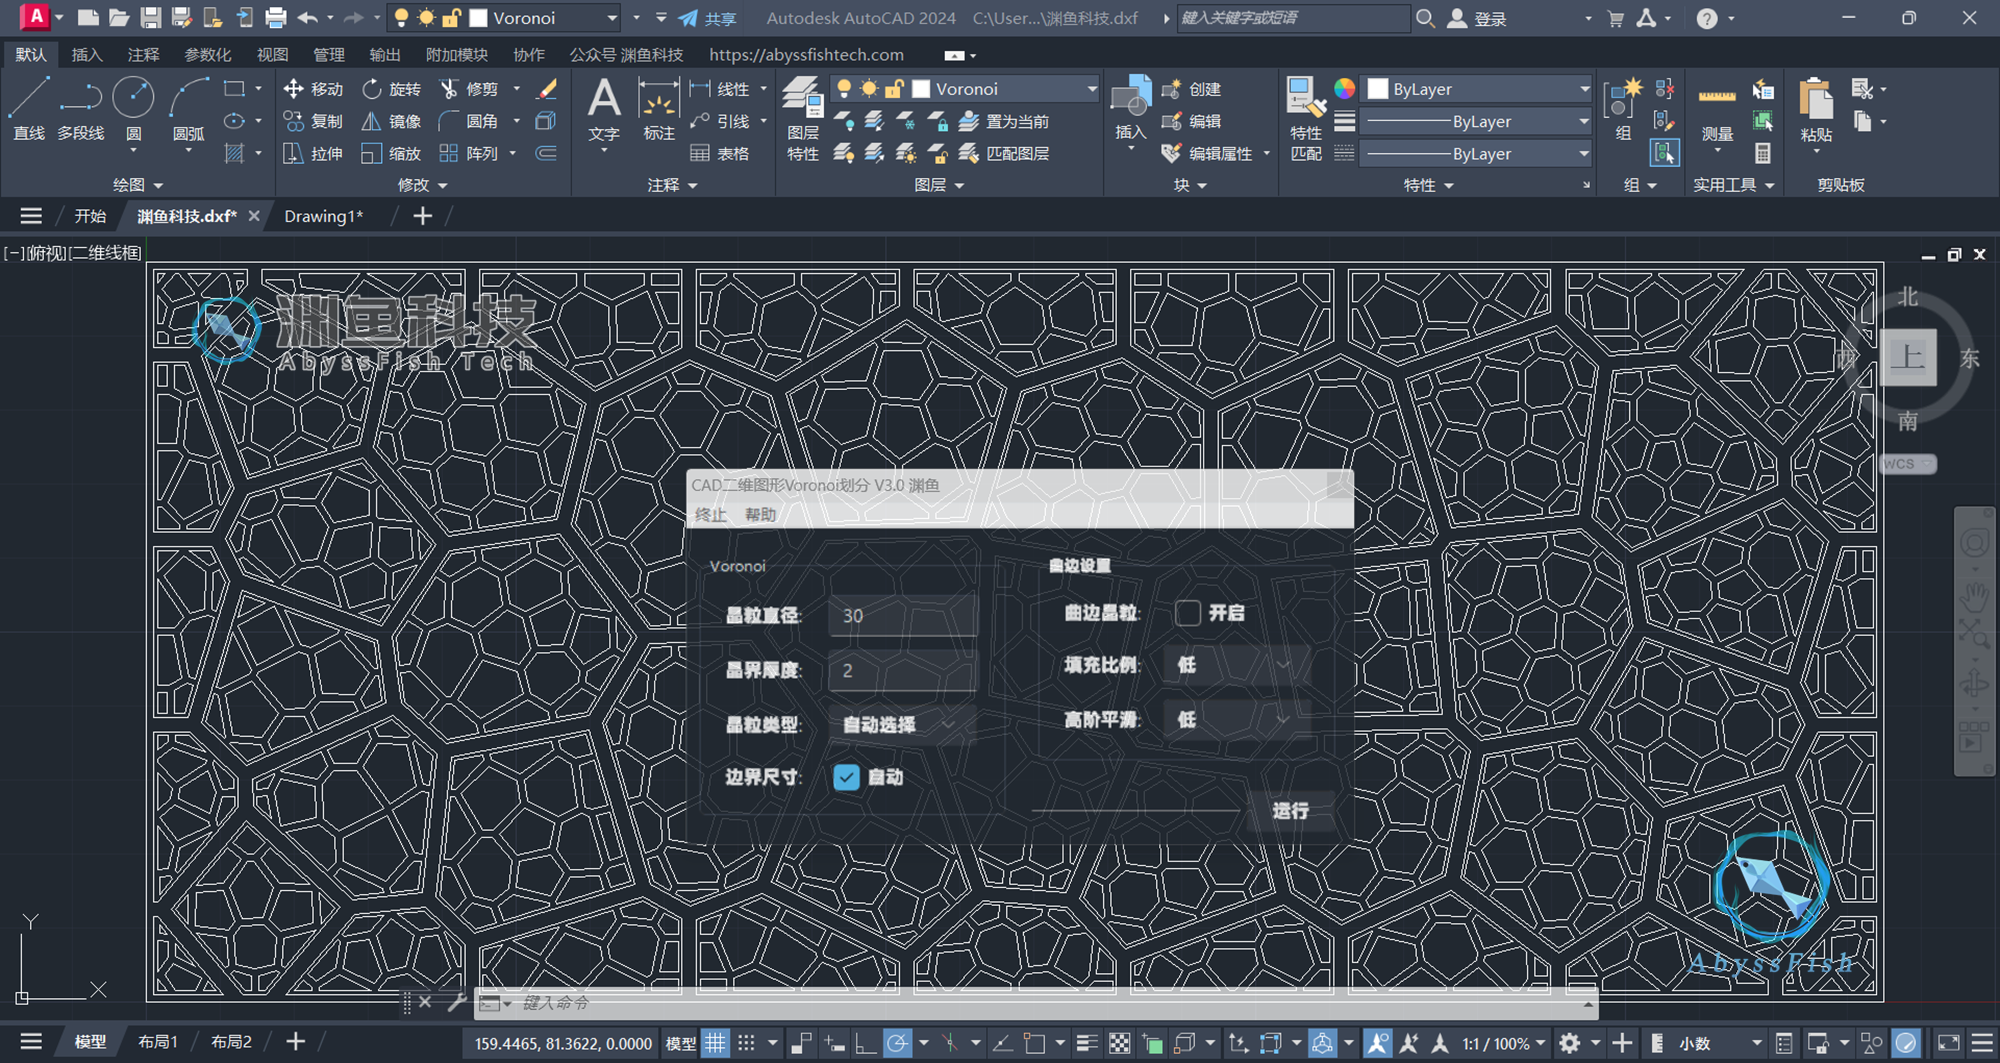Switch to the Drawing1* document tab
The image size is (2000, 1063).
(324, 216)
